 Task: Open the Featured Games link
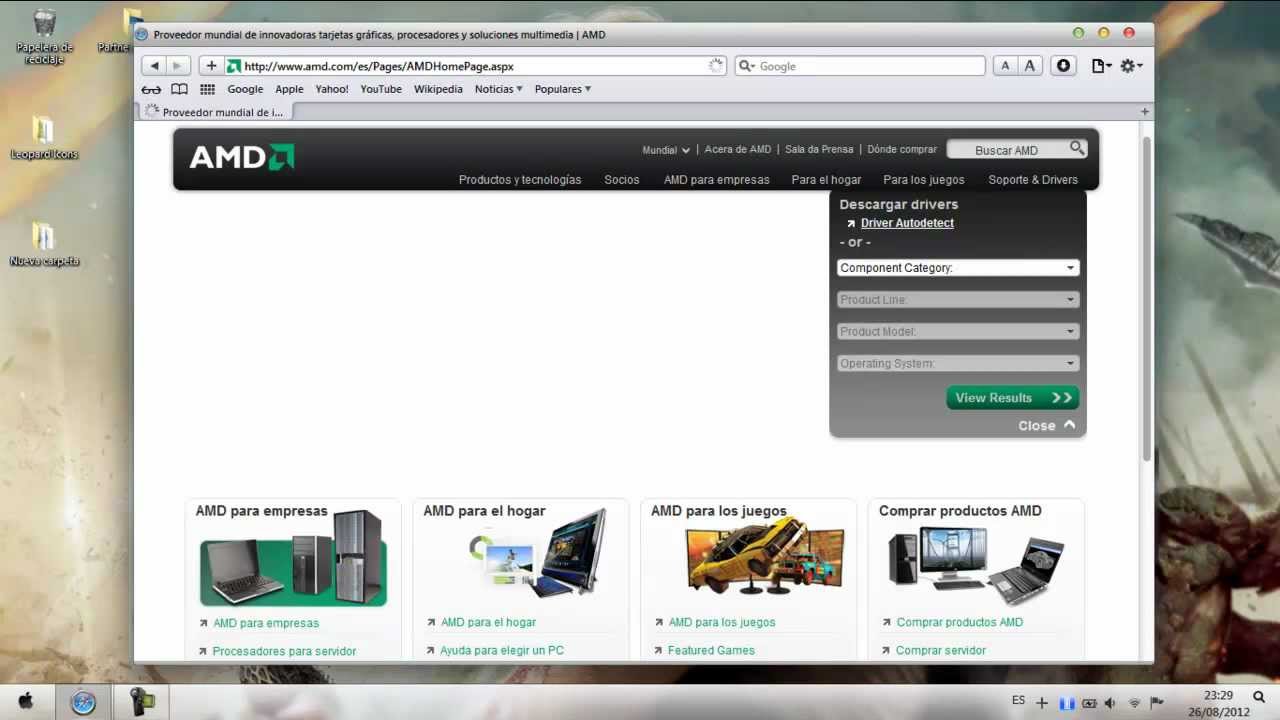[711, 650]
